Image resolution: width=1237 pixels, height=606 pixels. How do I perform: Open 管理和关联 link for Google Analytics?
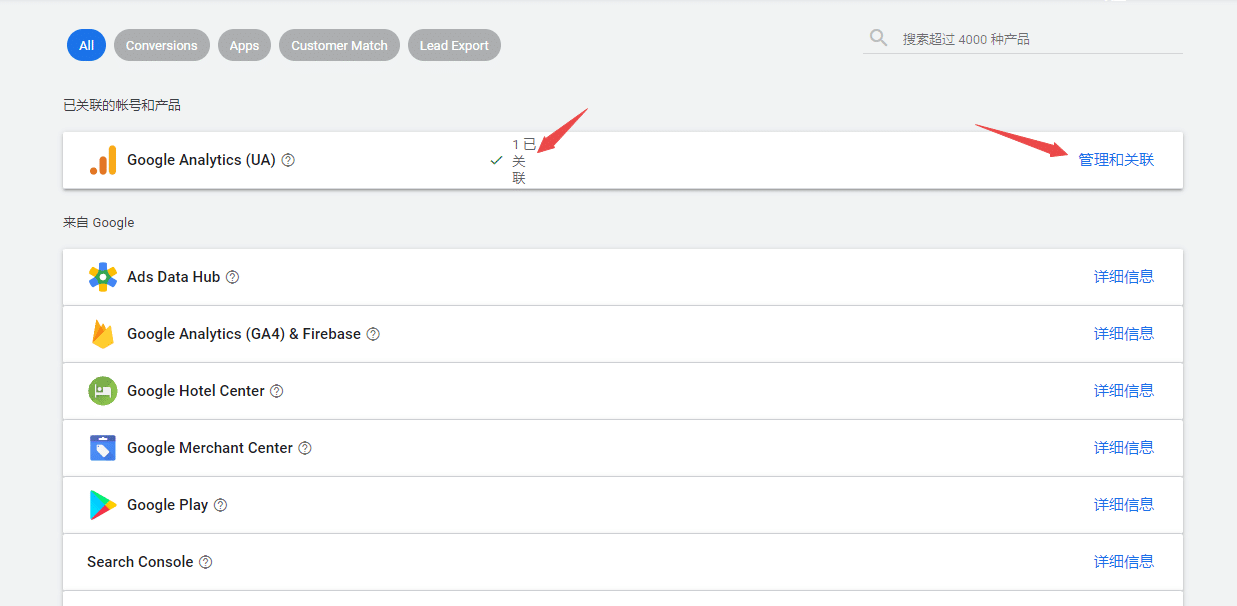point(1116,160)
